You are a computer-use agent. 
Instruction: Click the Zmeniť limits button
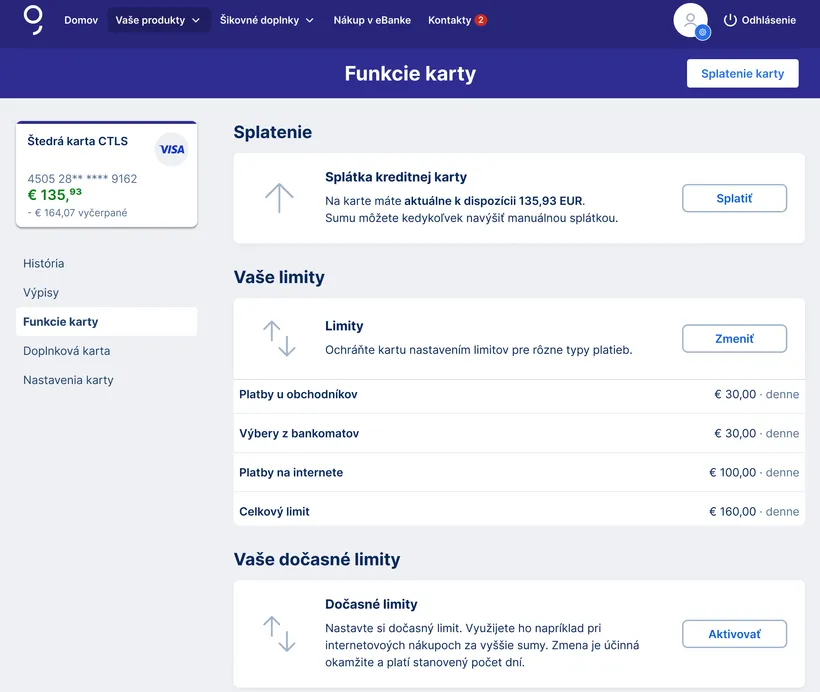(734, 339)
